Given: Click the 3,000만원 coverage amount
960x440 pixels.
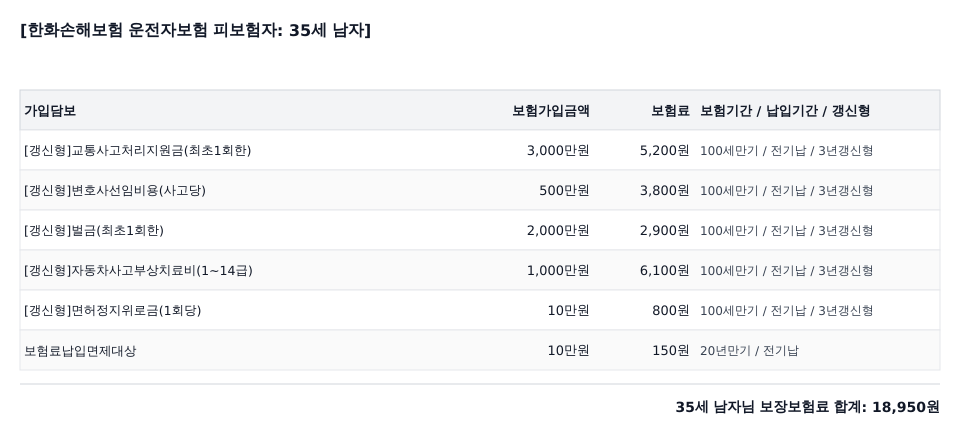Looking at the screenshot, I should click(x=558, y=151).
